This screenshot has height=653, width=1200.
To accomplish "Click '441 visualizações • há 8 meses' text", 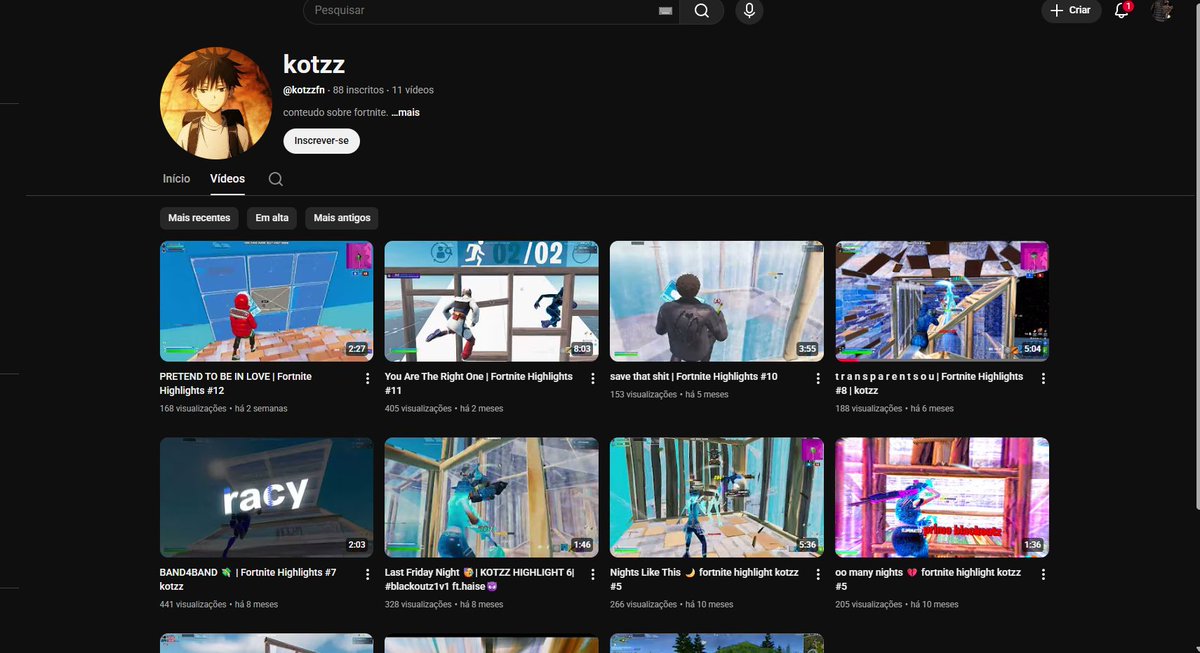I will click(x=219, y=605).
